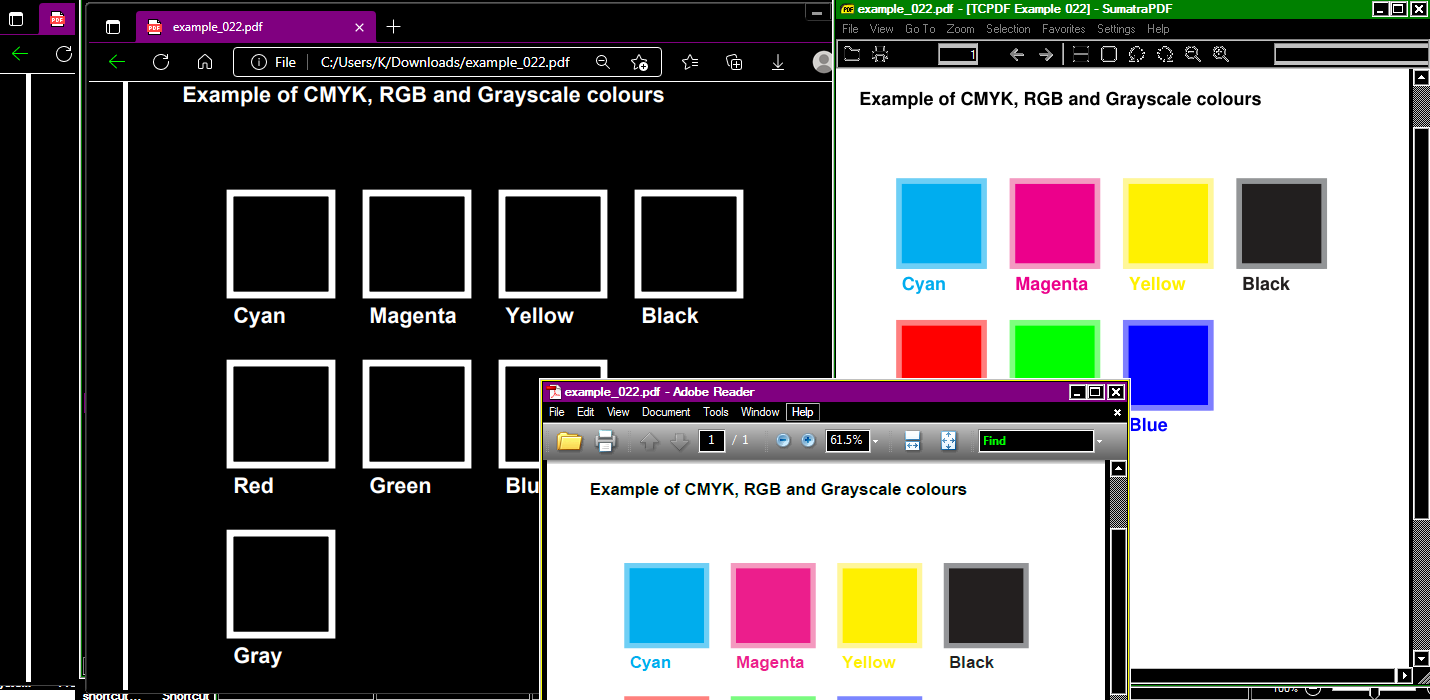The image size is (1430, 700).
Task: Open Collections icon in Edge toolbar
Action: 734,62
